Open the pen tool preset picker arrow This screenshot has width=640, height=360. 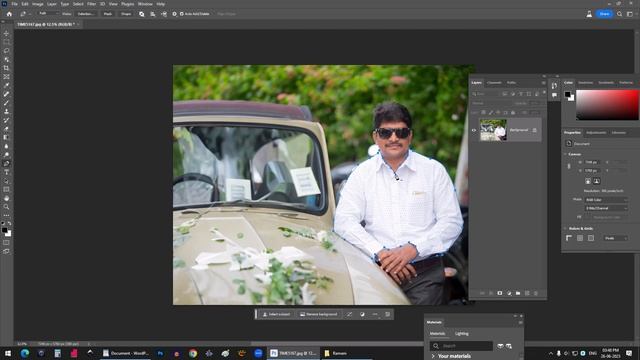[x=30, y=14]
